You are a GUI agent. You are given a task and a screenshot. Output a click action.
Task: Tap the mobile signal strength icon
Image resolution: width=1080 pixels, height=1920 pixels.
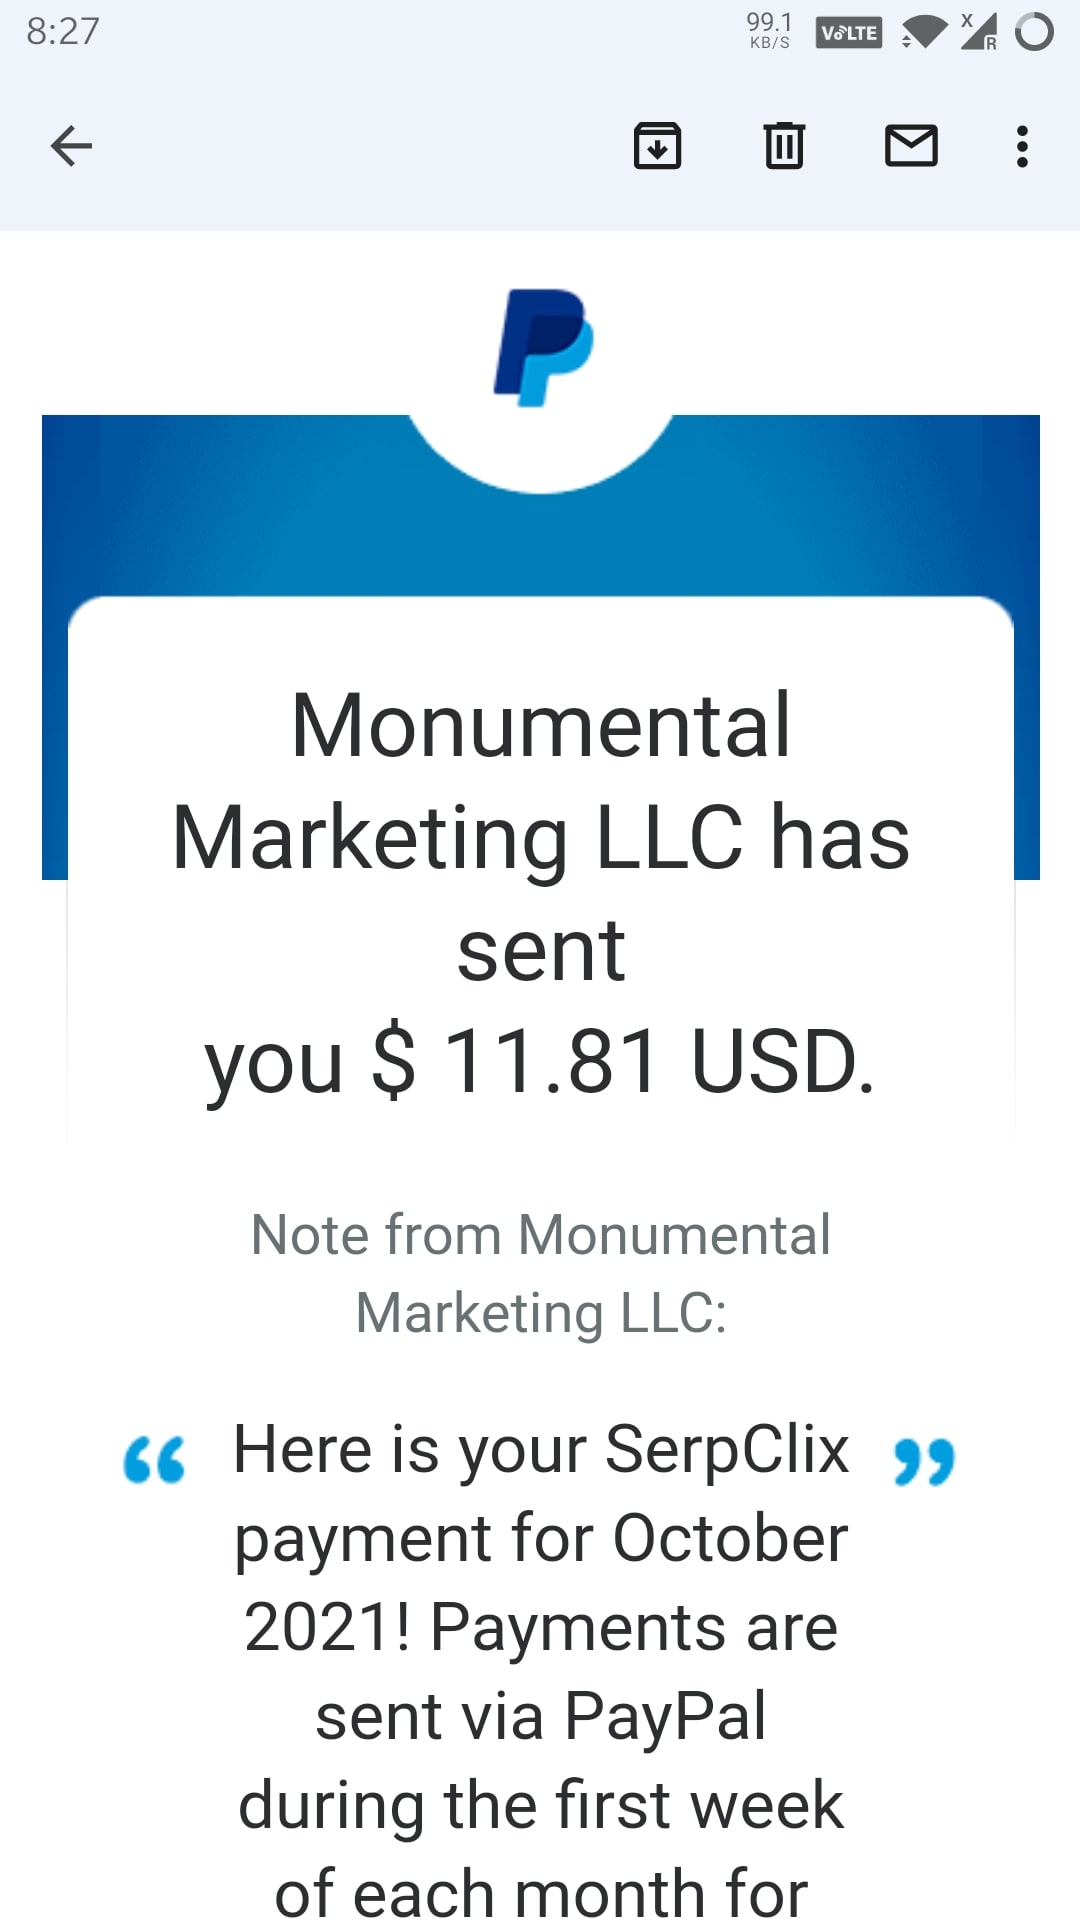click(x=979, y=32)
